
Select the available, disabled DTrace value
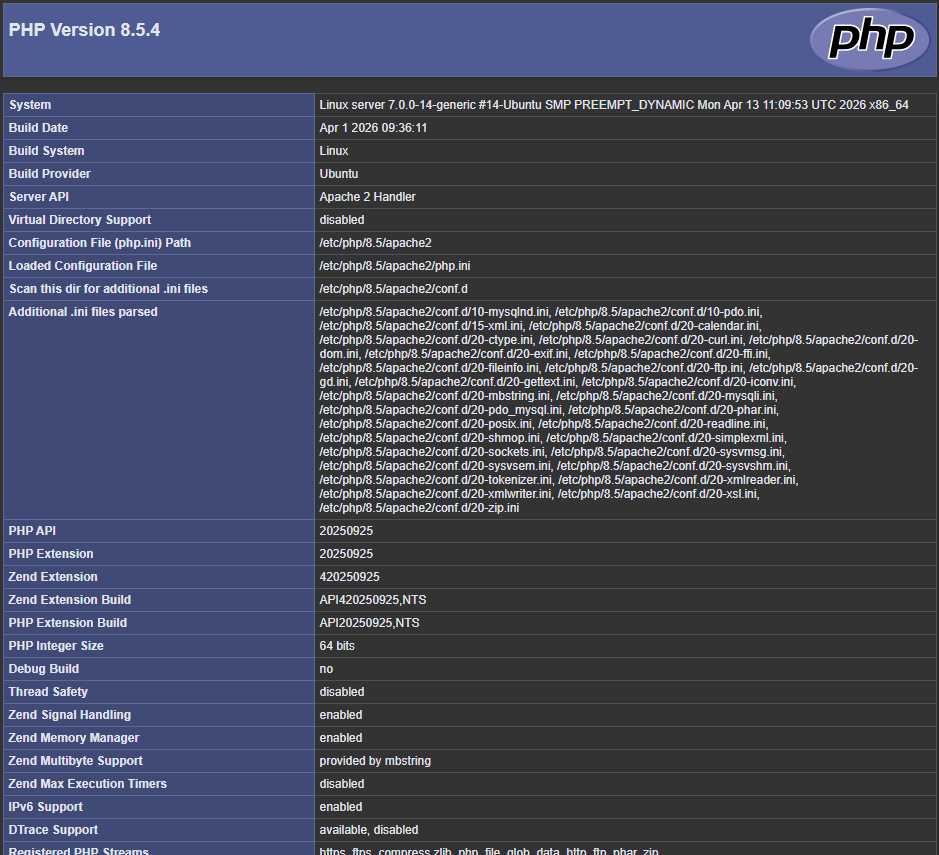tap(368, 830)
